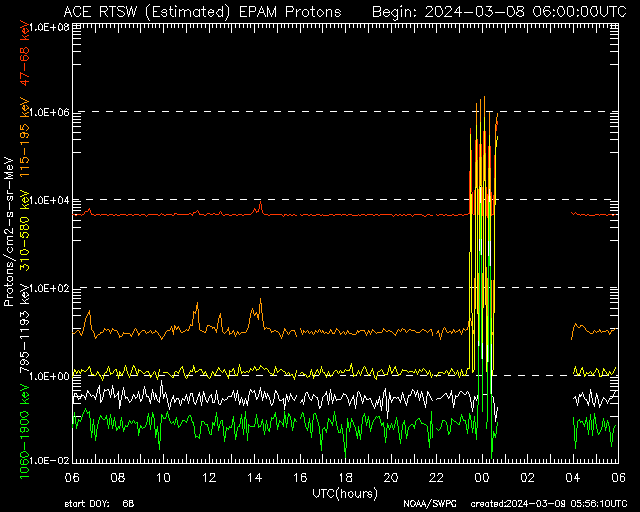Click the 00 hour mark on x-axis
This screenshot has height=512, width=640.
(482, 477)
